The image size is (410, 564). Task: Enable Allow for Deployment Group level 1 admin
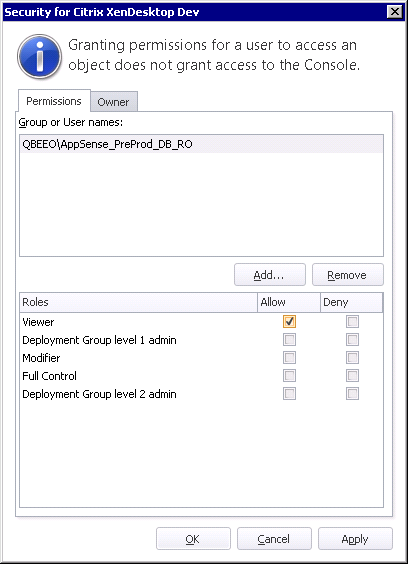289,340
